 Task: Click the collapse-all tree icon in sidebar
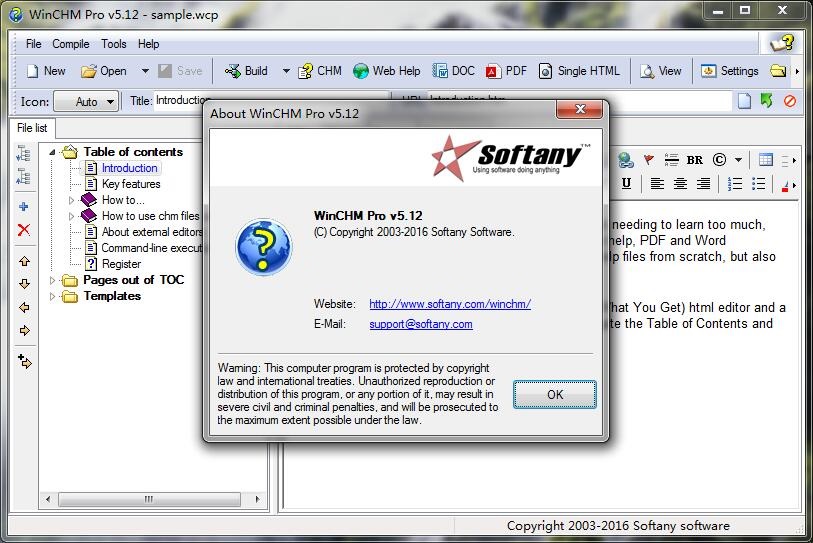pos(24,176)
